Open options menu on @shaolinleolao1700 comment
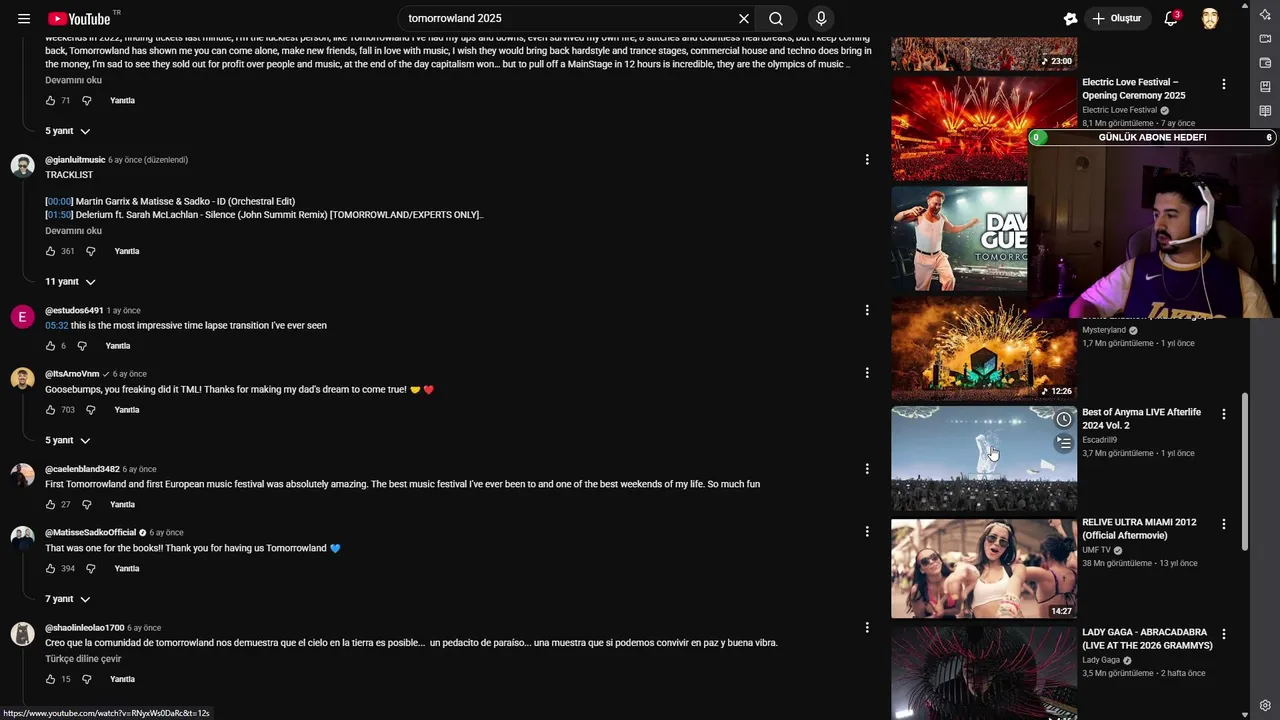 pyautogui.click(x=867, y=628)
